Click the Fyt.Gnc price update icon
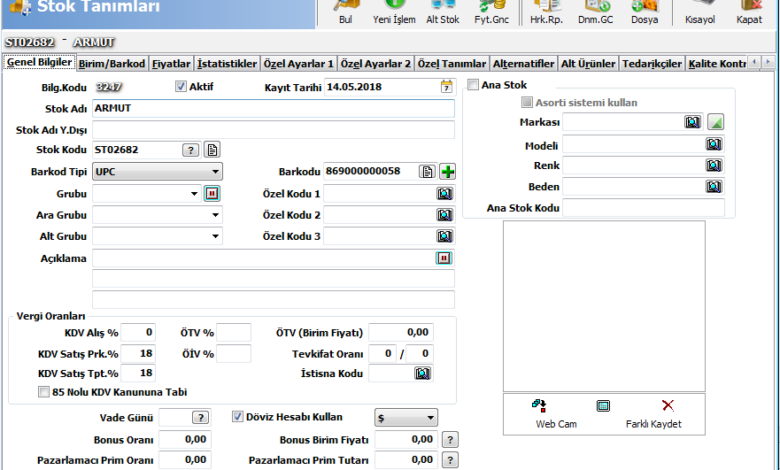Screen dimensions: 780x470 [x=491, y=12]
